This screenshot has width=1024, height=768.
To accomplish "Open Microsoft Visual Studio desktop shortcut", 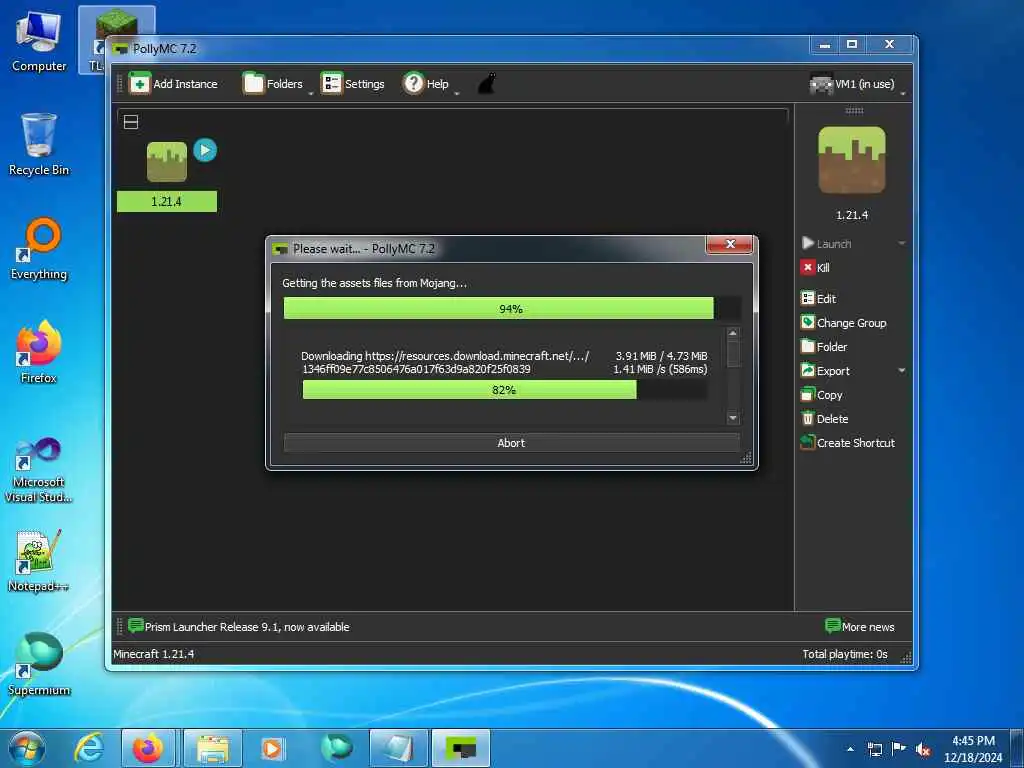I will 39,470.
